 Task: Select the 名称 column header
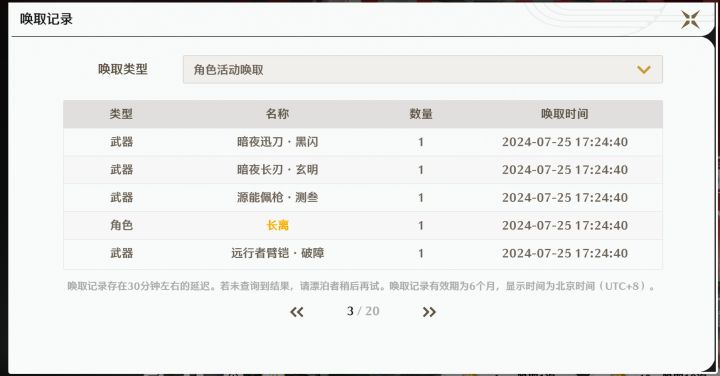(x=277, y=114)
